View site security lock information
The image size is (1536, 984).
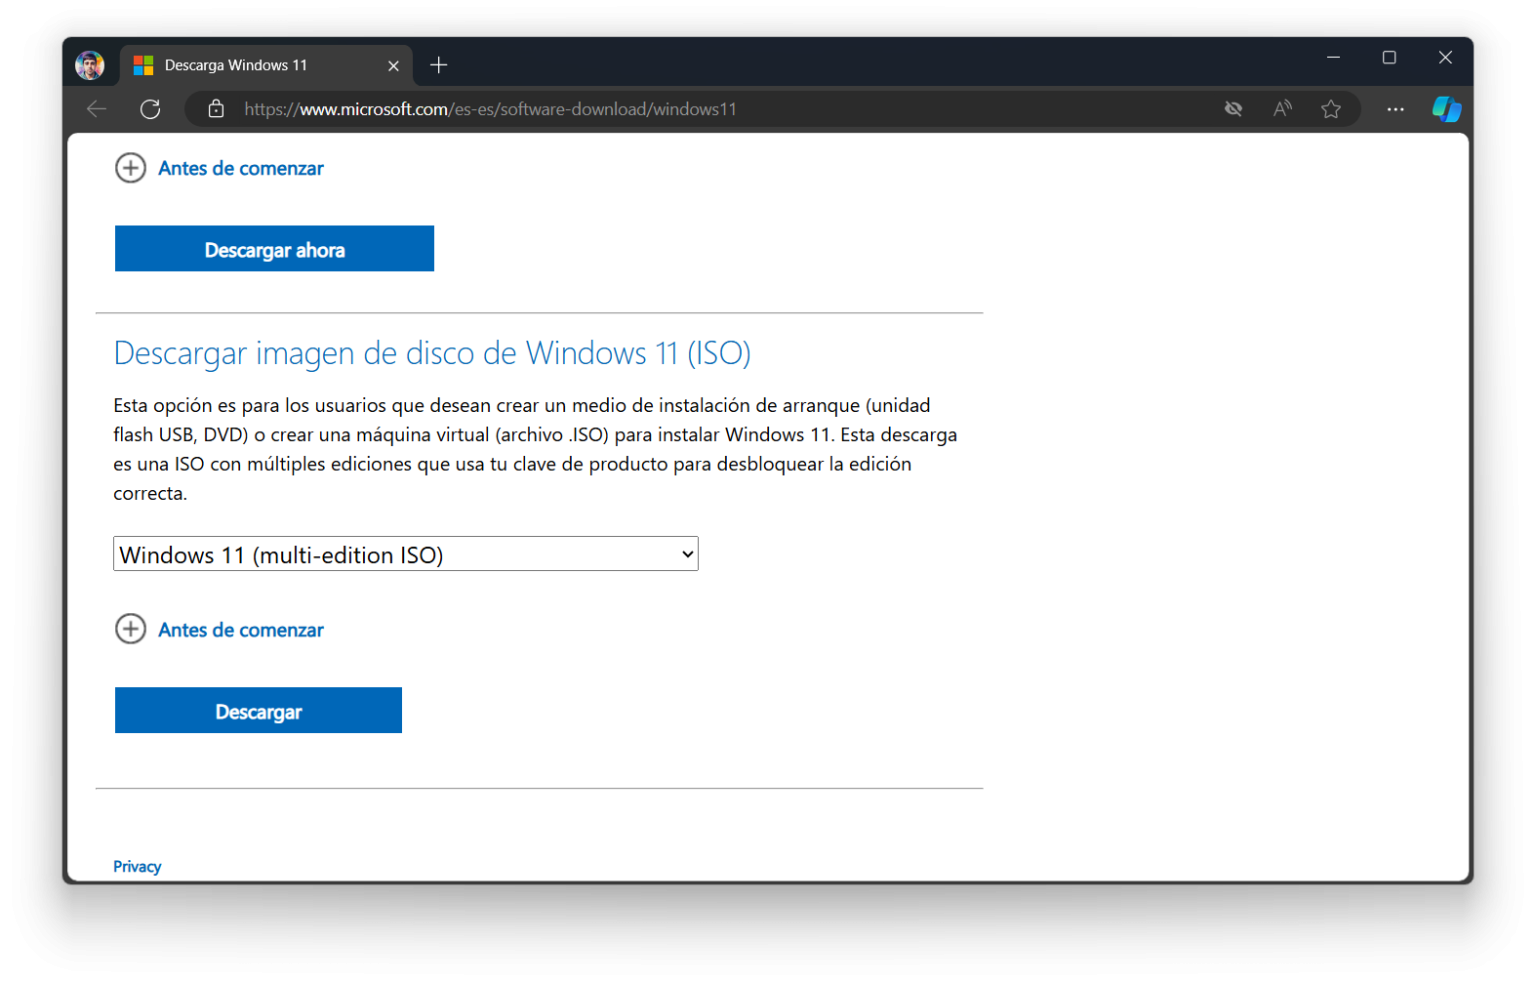coord(216,109)
